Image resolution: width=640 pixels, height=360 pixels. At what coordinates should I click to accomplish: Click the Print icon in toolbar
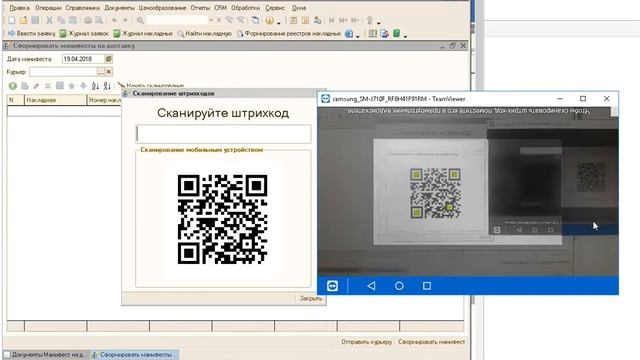click(x=88, y=20)
